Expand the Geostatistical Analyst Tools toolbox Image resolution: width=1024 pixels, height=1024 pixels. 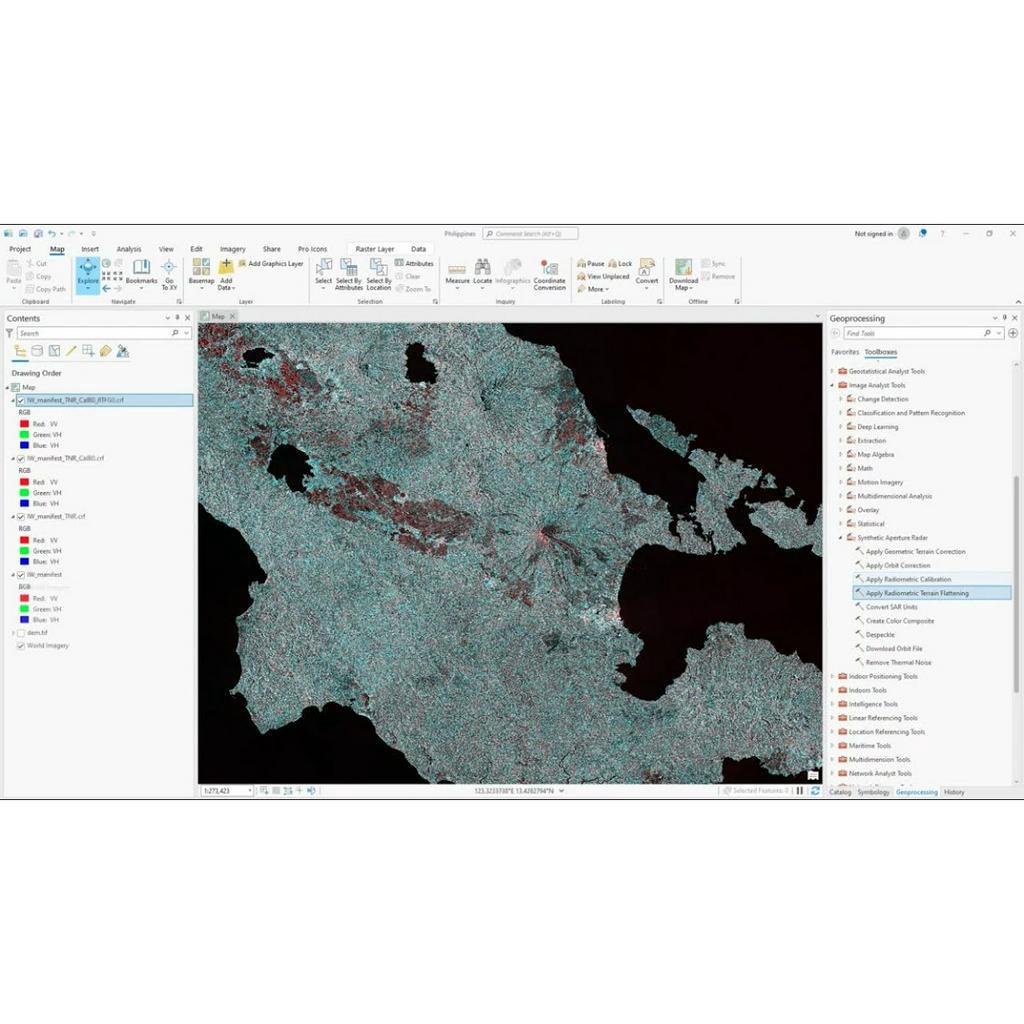point(833,370)
